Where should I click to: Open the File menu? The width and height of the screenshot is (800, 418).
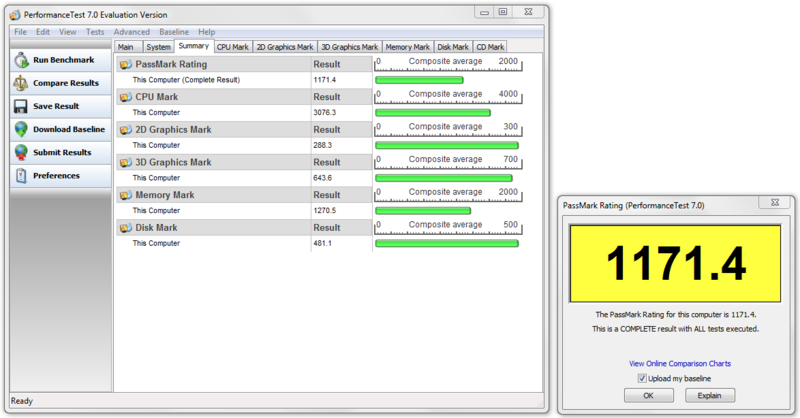20,32
